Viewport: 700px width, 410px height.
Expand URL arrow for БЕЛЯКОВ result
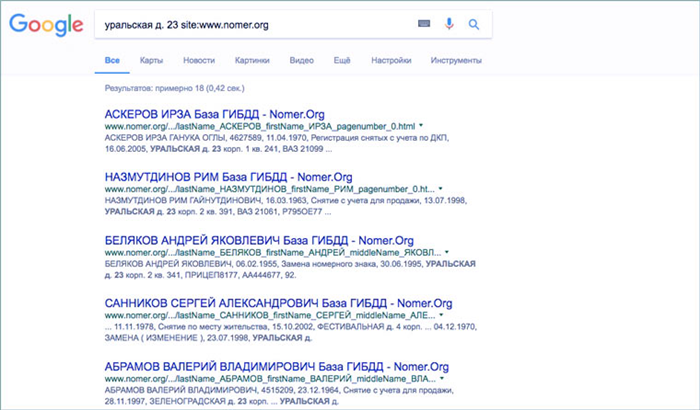pyautogui.click(x=447, y=252)
